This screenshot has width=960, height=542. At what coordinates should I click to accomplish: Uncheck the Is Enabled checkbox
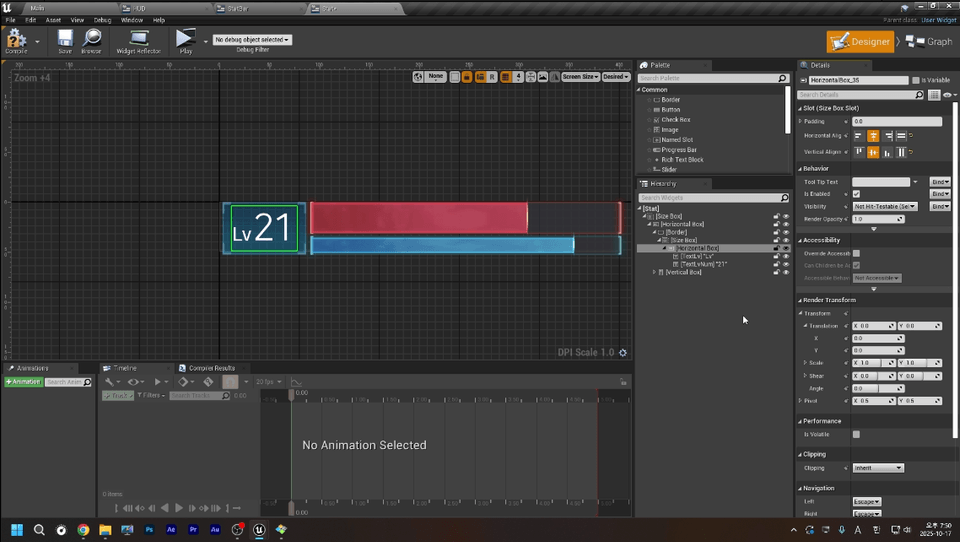(856, 194)
